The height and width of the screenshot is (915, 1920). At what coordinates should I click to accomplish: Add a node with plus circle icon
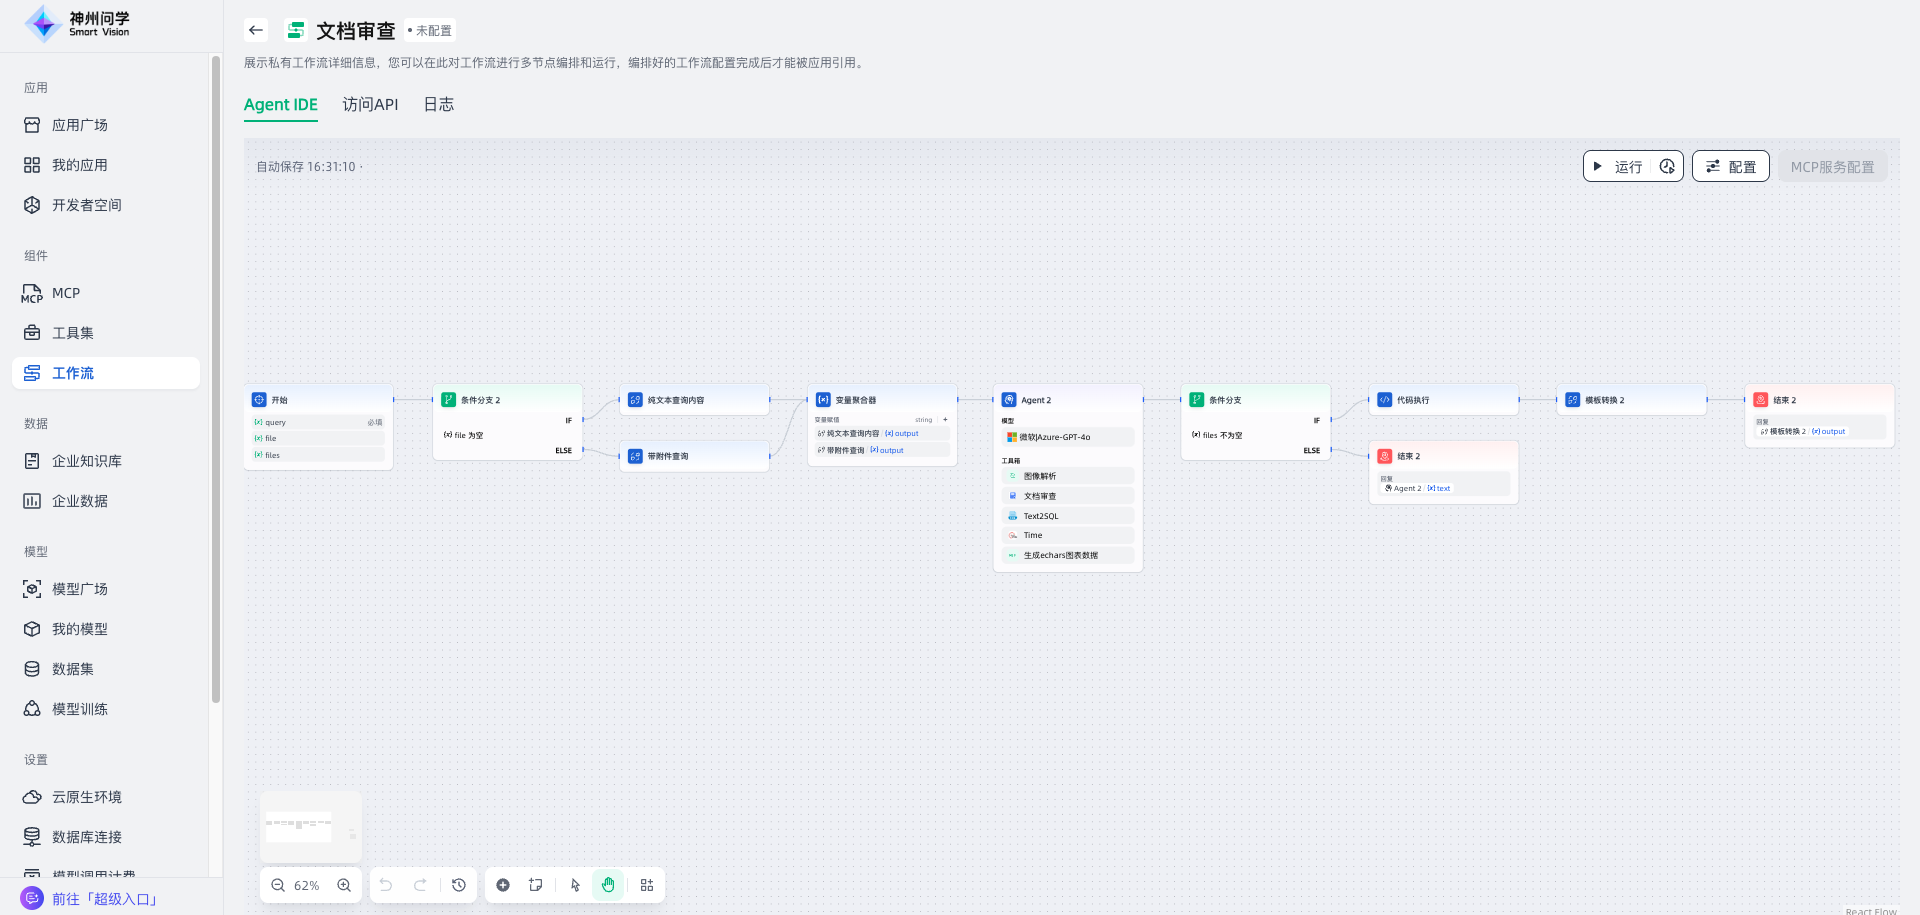point(503,885)
